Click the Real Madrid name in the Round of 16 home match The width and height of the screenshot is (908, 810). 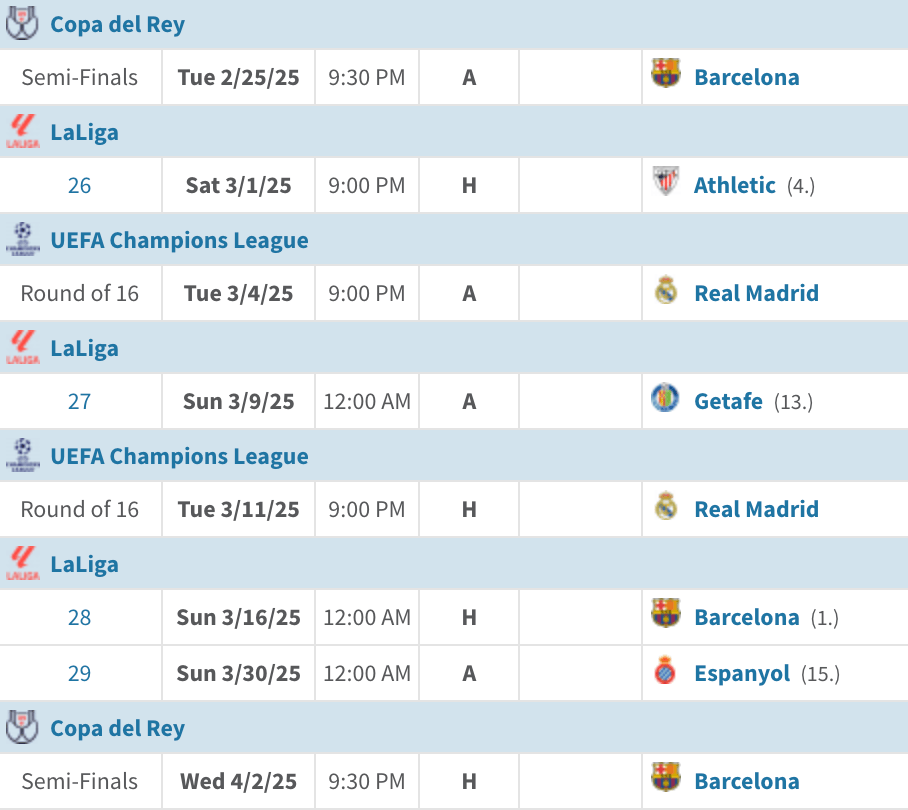pos(757,509)
